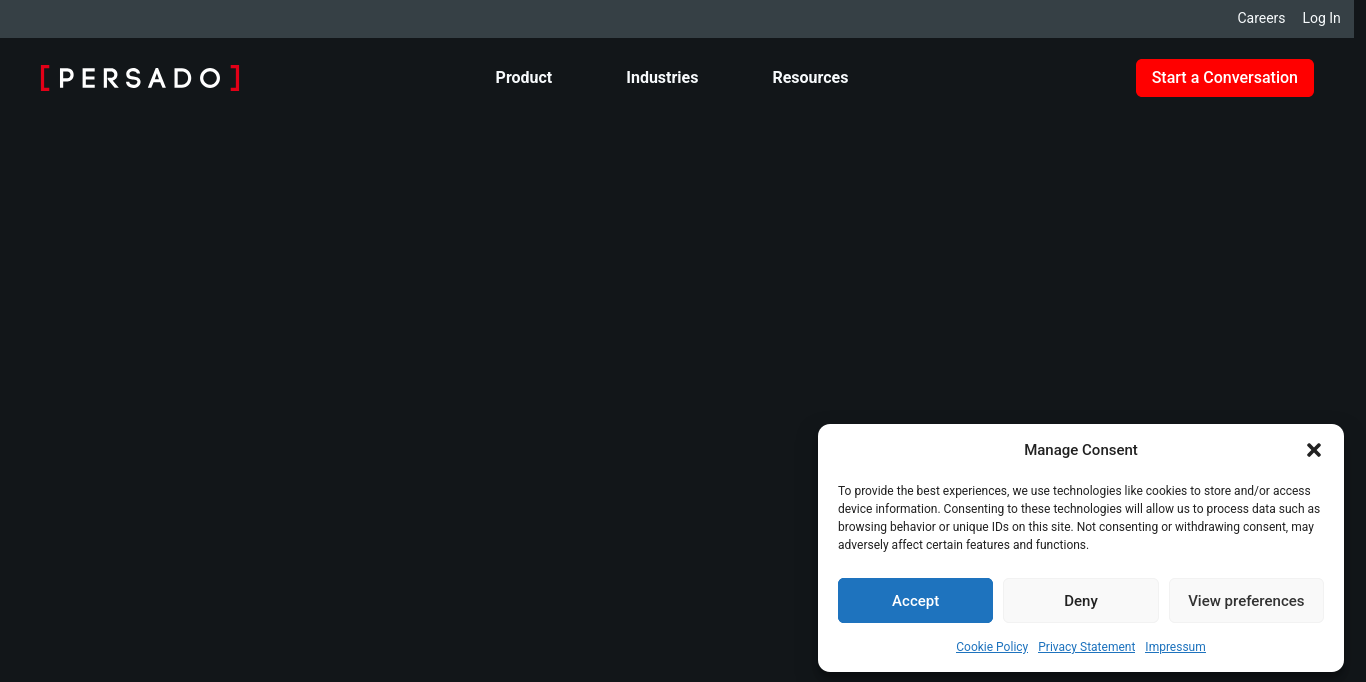Open View preferences for cookies
The height and width of the screenshot is (682, 1366).
1246,600
